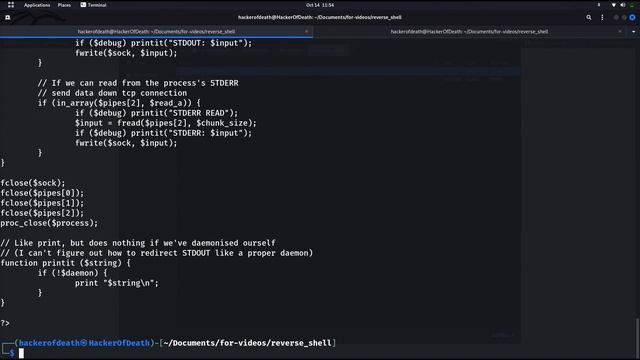Expand the tab list dropdown arrow

pyautogui.click(x=633, y=31)
